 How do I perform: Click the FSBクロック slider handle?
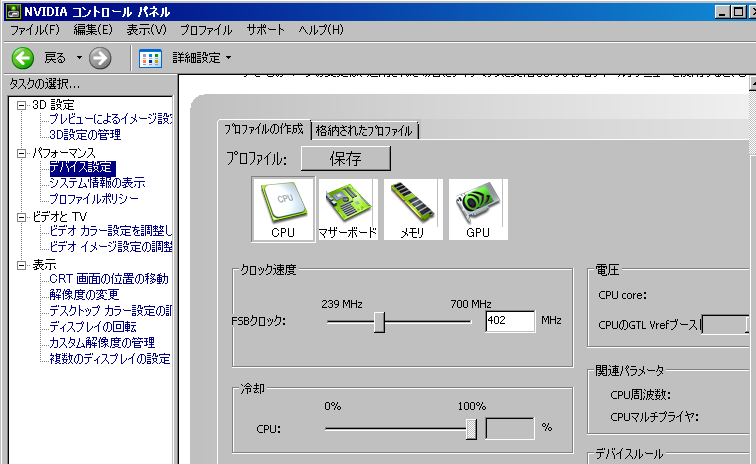(379, 322)
